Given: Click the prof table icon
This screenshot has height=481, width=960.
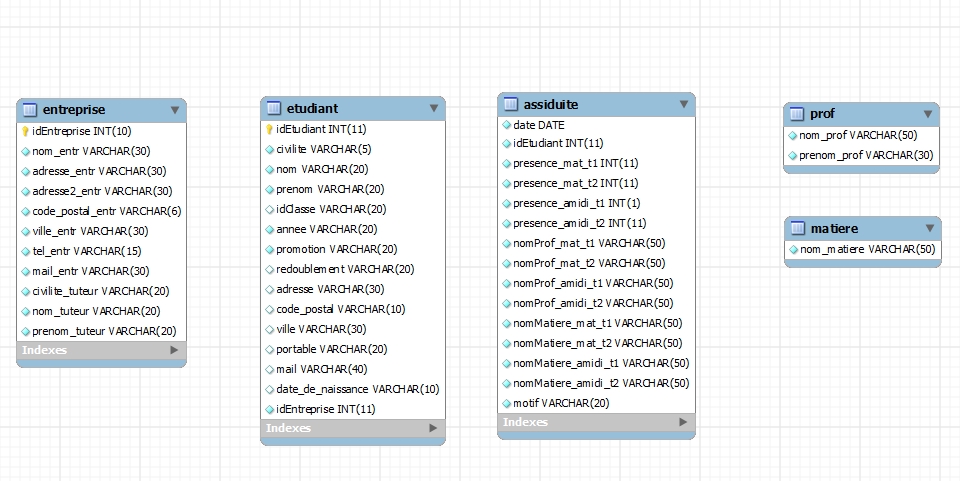Looking at the screenshot, I should pyautogui.click(x=797, y=114).
